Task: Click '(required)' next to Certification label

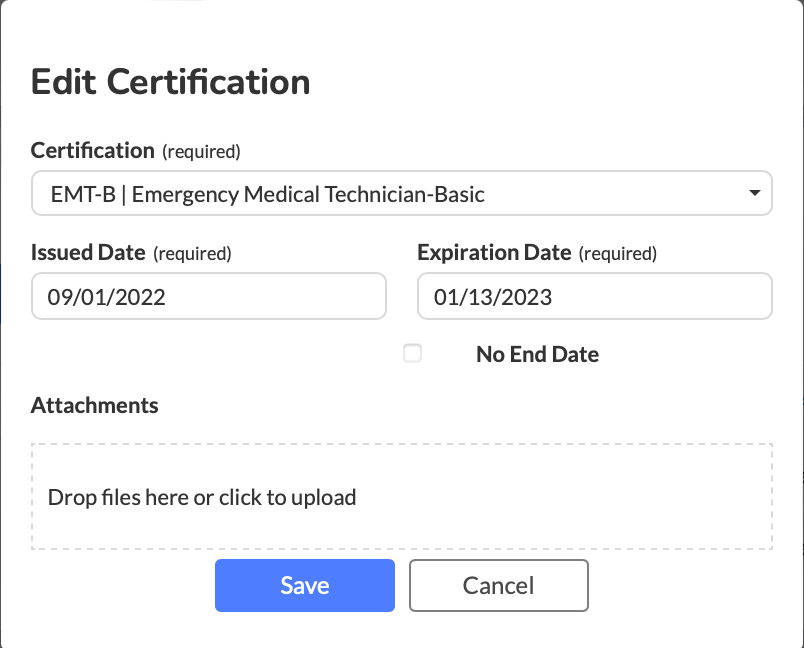Action: 201,152
